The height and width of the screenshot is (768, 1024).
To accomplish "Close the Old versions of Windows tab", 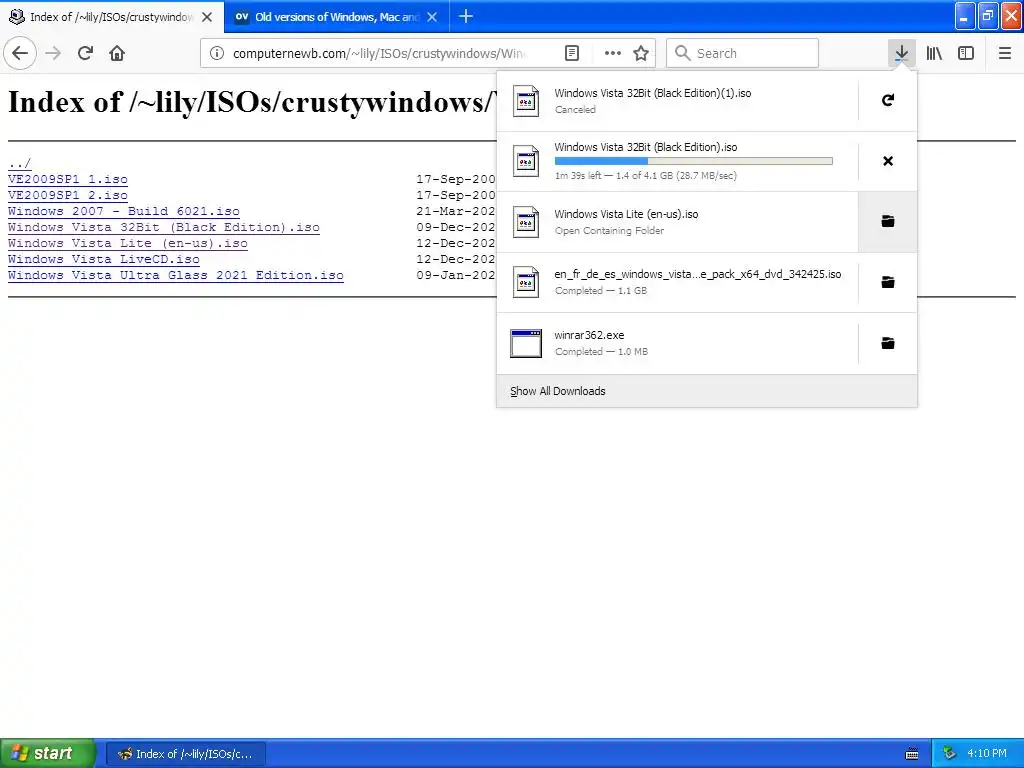I will pos(432,17).
